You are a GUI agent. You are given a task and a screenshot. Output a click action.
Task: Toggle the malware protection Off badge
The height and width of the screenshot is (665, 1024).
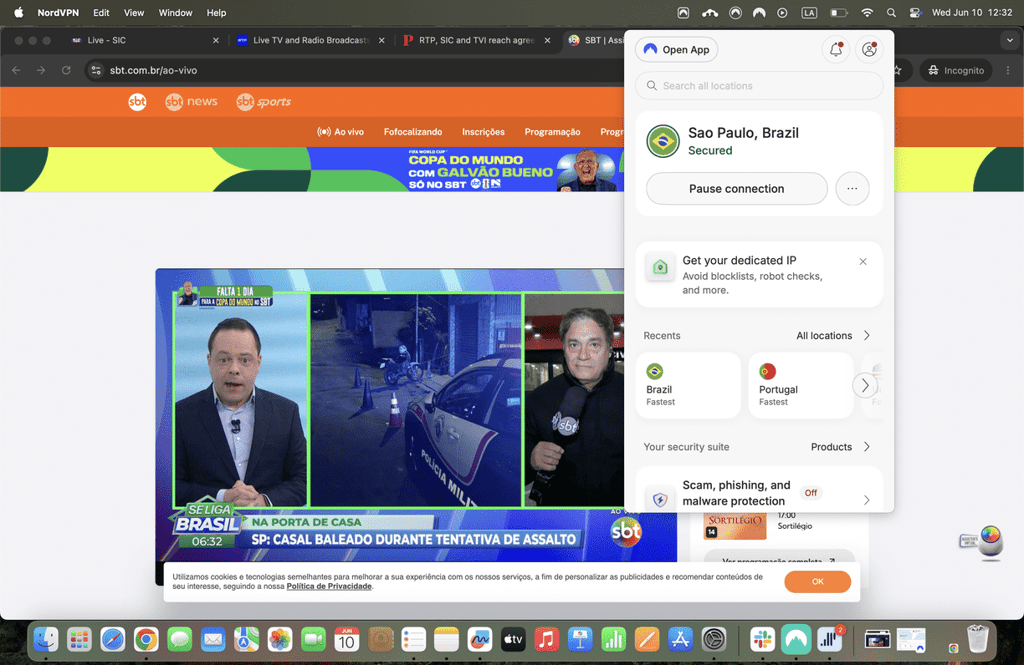[x=810, y=493]
